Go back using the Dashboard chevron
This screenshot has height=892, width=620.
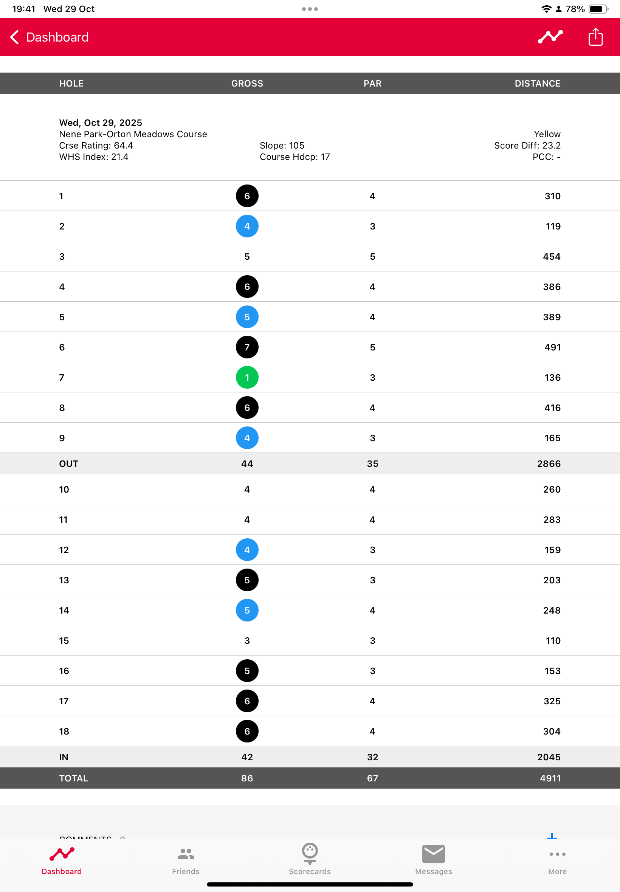pos(14,37)
